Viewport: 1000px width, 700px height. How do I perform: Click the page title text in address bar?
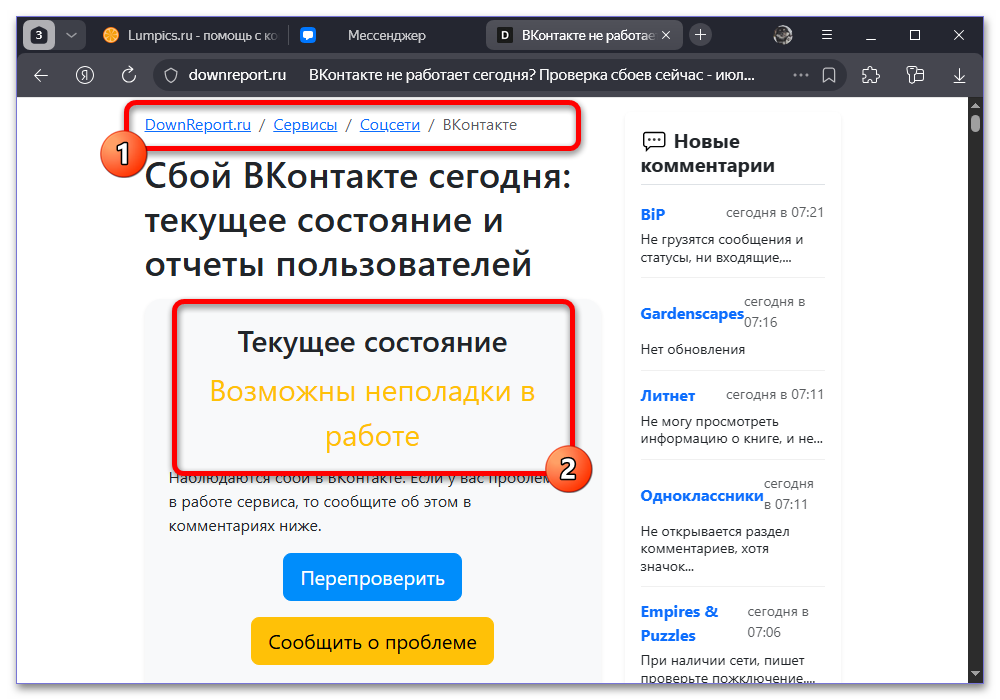coord(531,75)
